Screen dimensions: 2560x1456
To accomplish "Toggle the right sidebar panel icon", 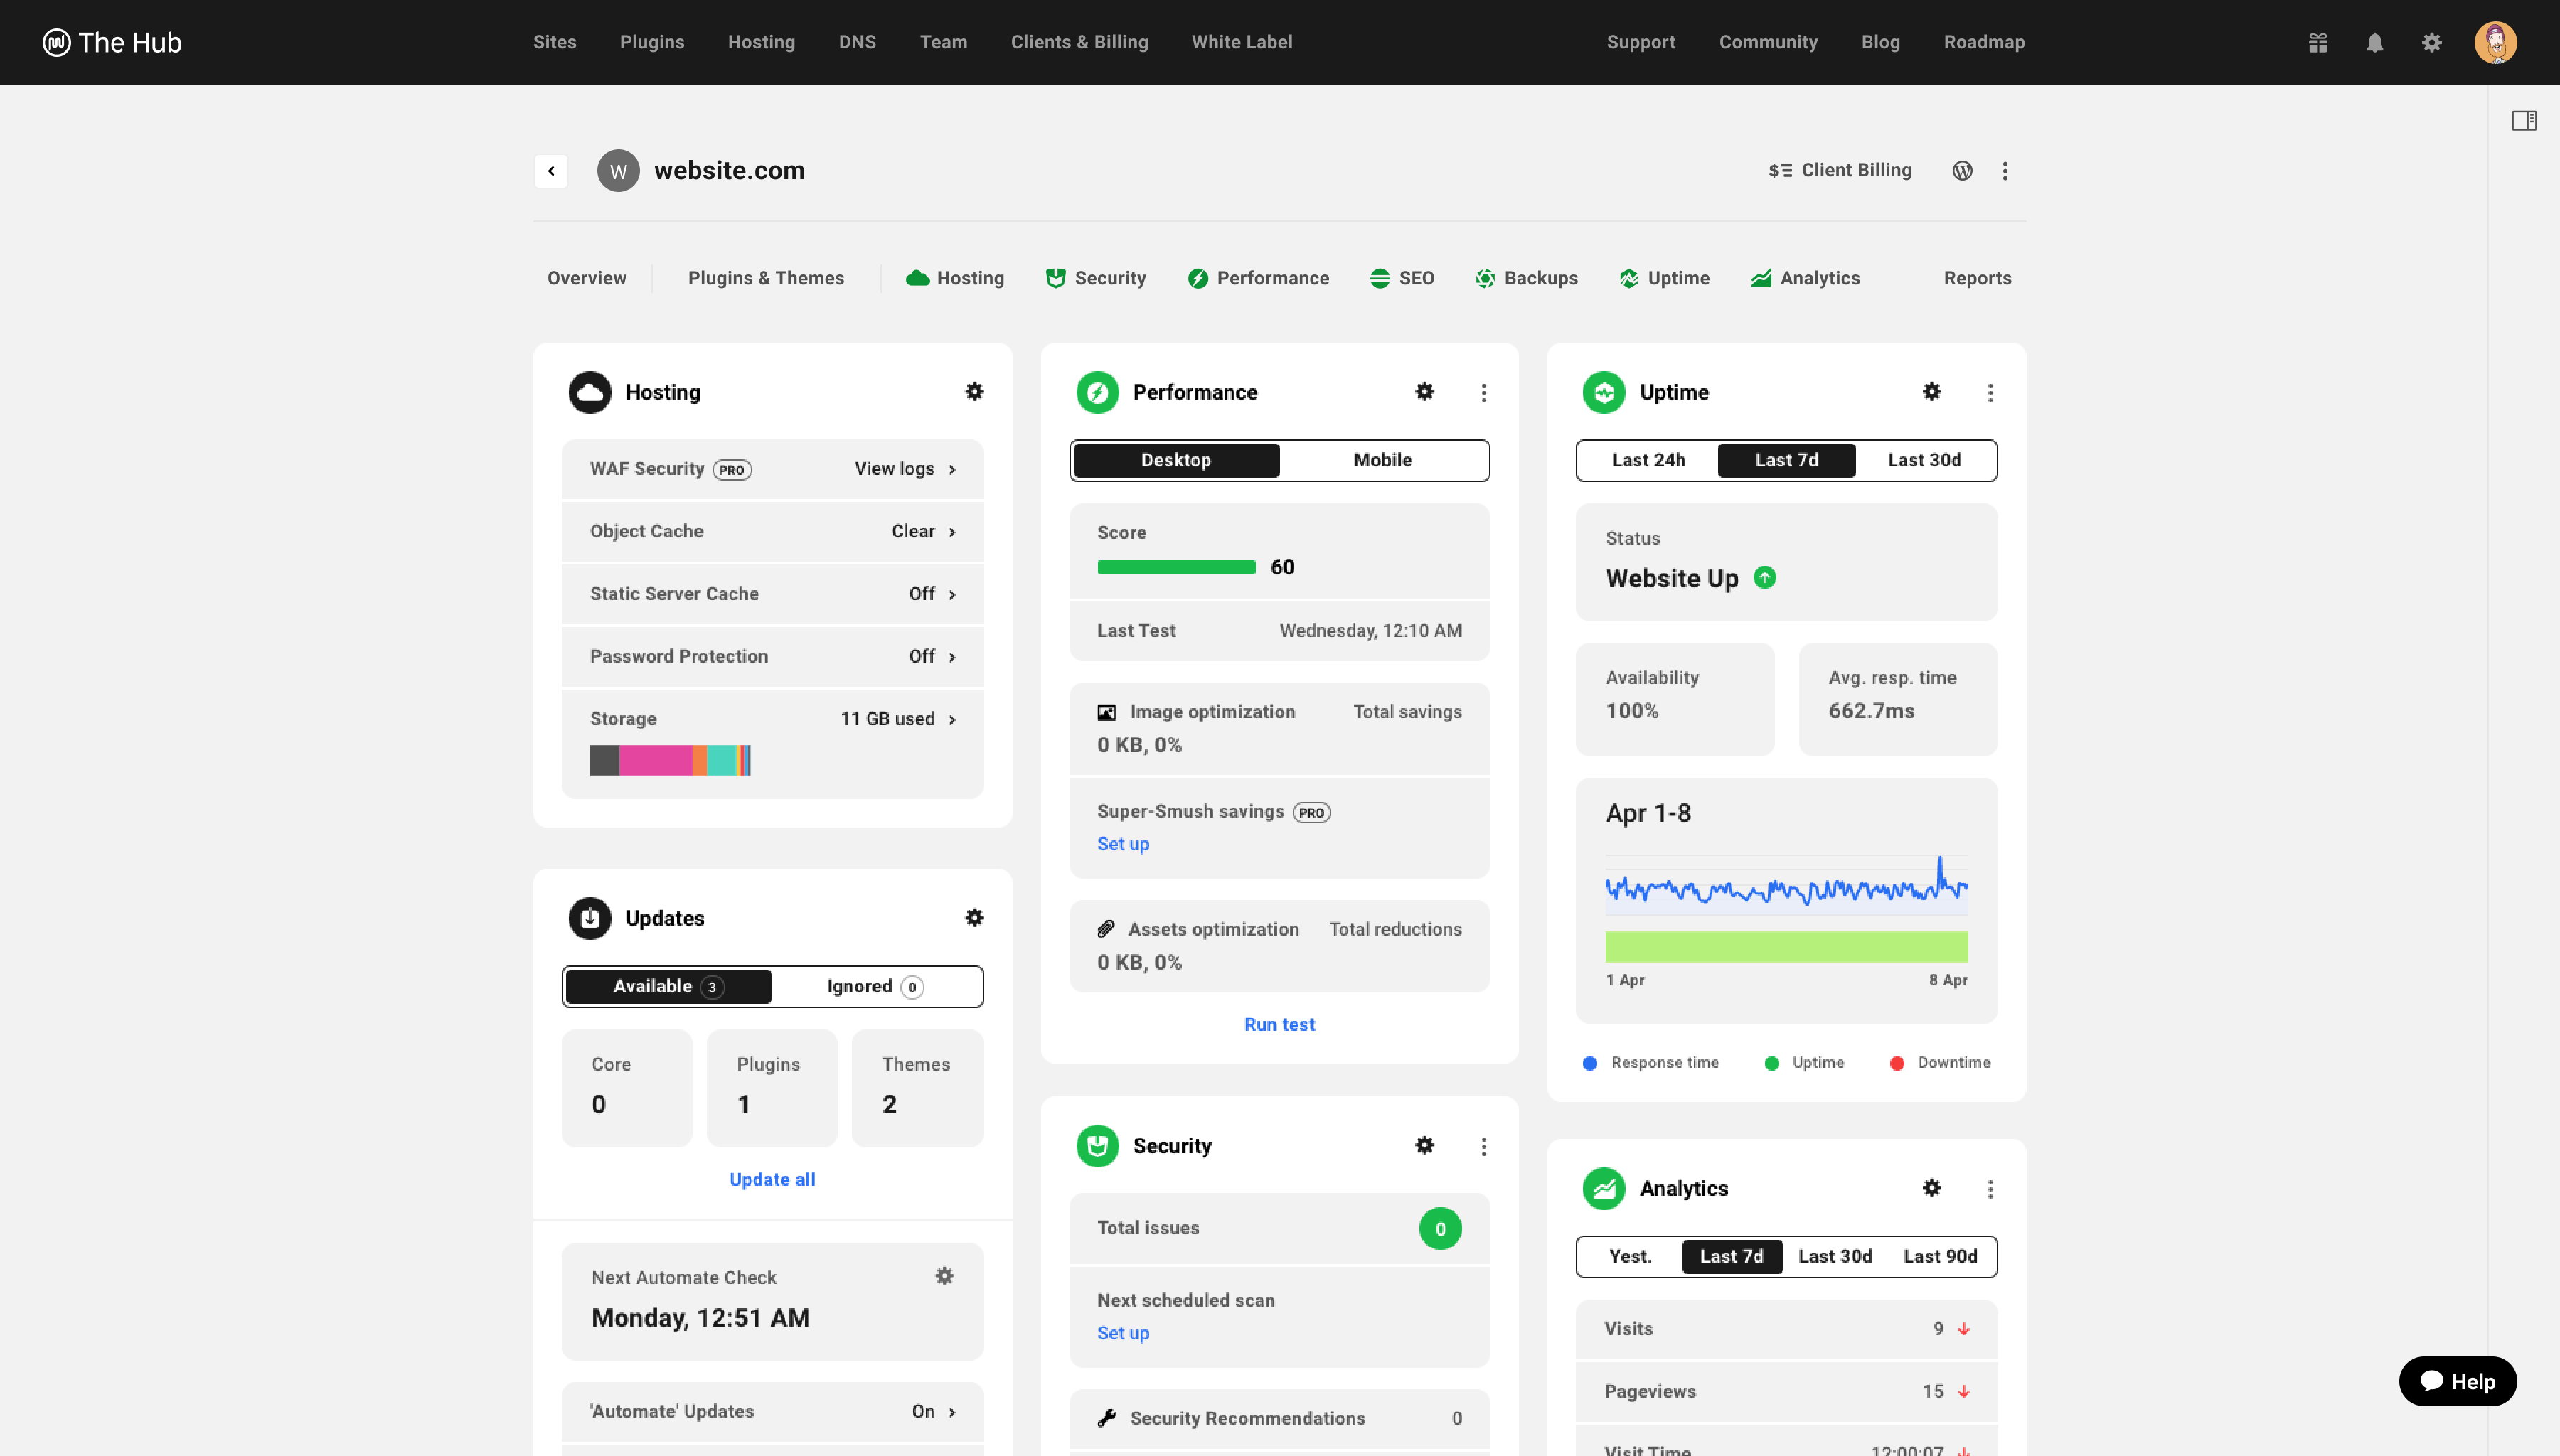I will [2524, 121].
